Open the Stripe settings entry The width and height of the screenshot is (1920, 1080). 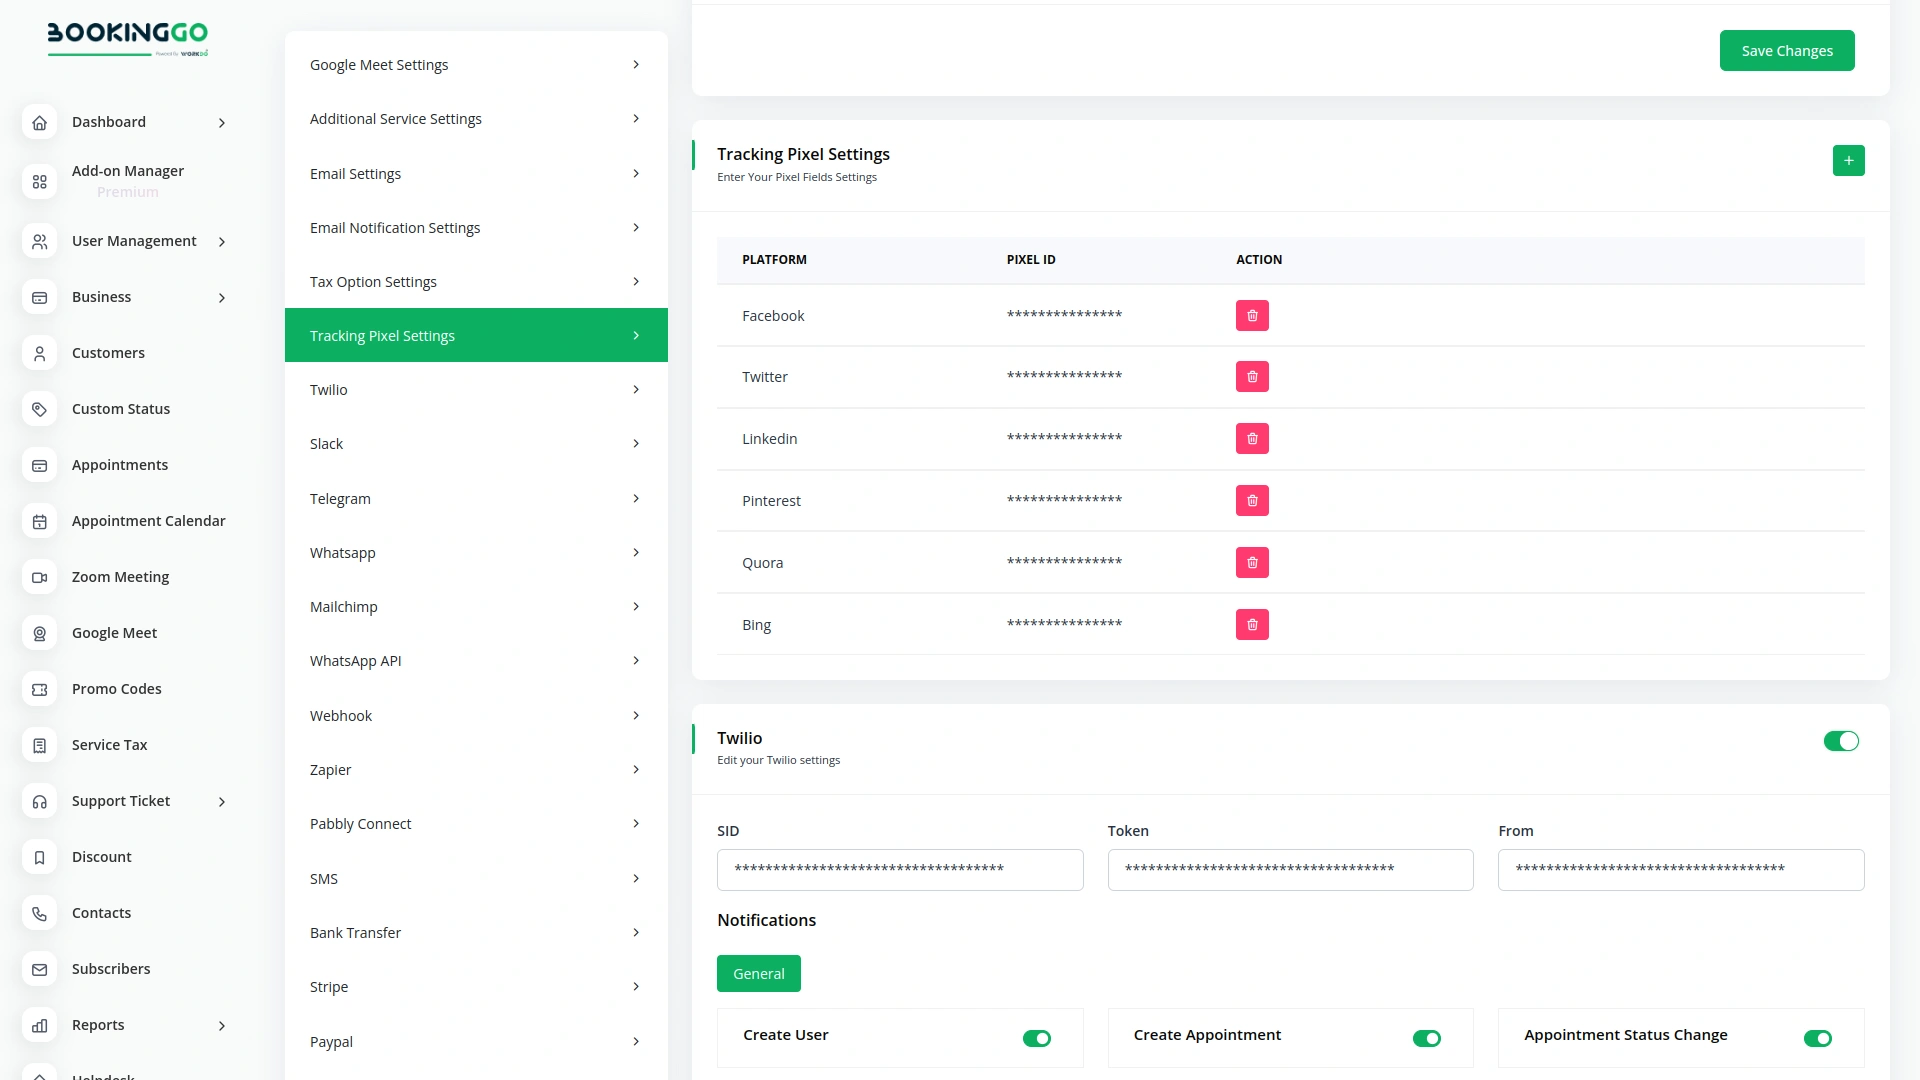[x=476, y=986]
